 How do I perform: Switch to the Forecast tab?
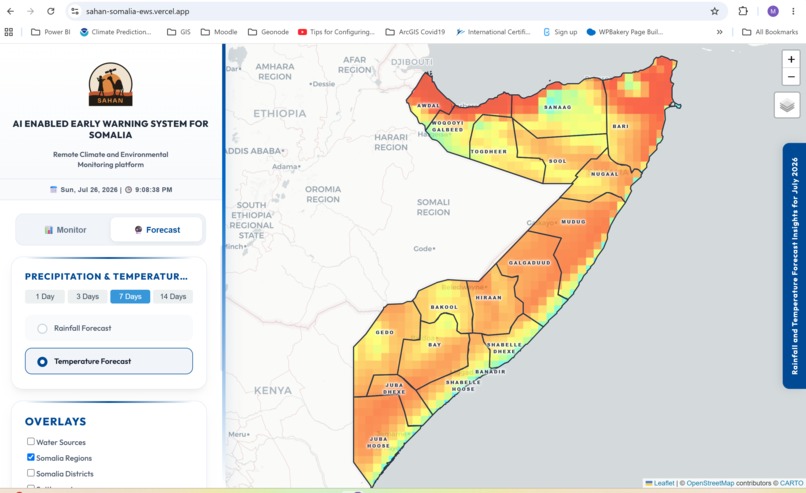(x=157, y=230)
